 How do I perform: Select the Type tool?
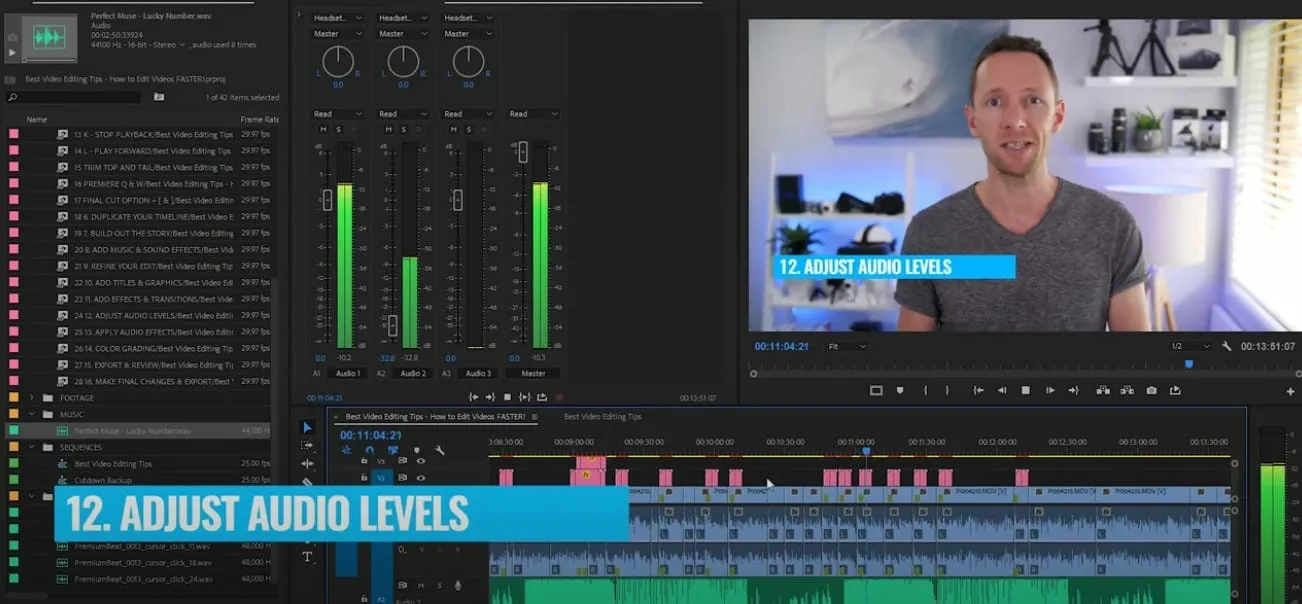(307, 556)
